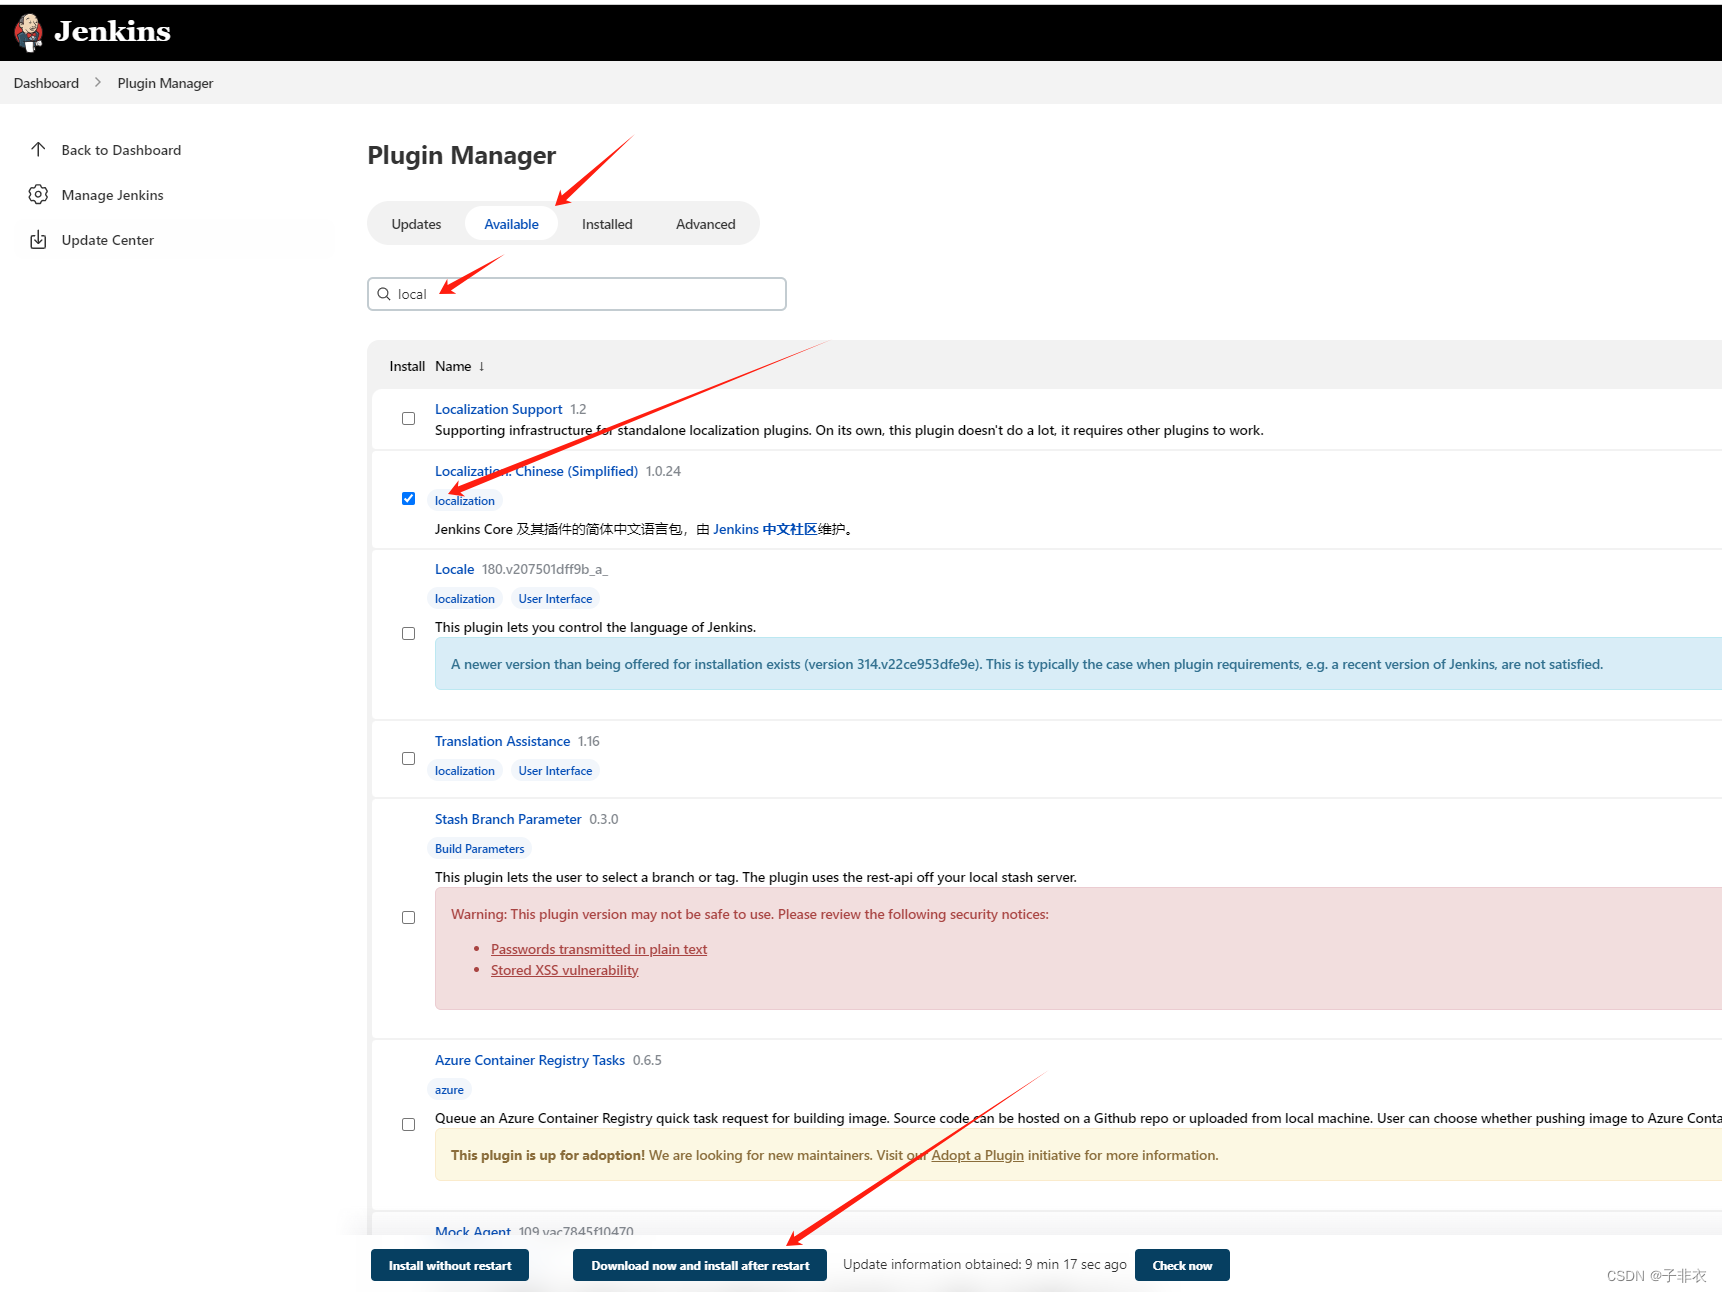This screenshot has width=1722, height=1292.
Task: Click localization tag under Locale plugin
Action: pyautogui.click(x=464, y=599)
